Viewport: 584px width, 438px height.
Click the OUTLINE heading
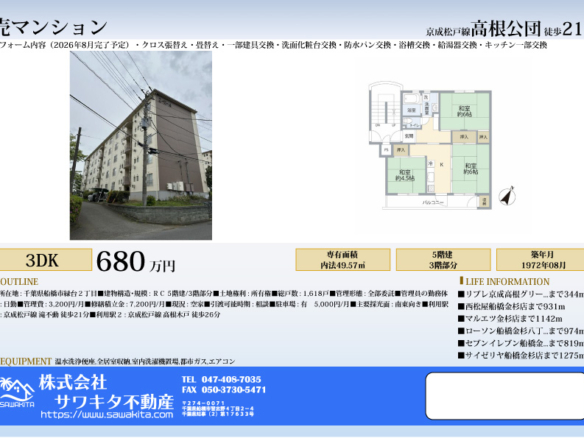tap(19, 282)
